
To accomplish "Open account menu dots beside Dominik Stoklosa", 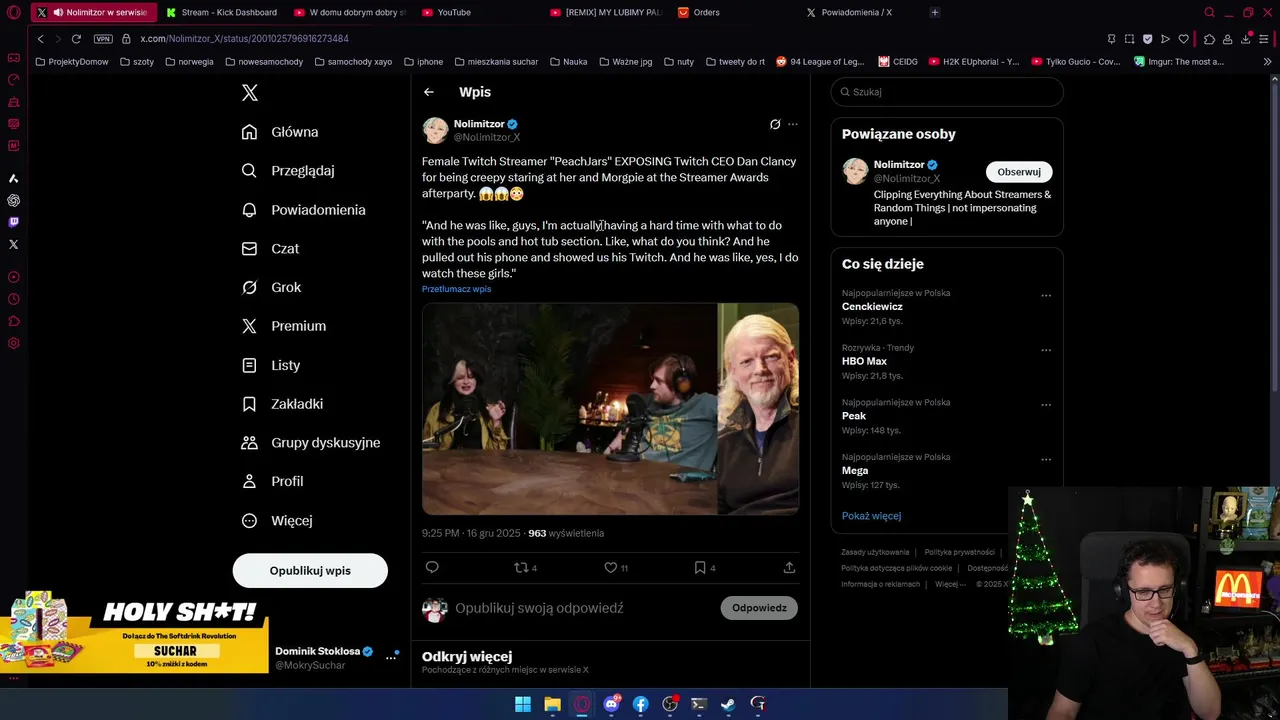I will 391,657.
